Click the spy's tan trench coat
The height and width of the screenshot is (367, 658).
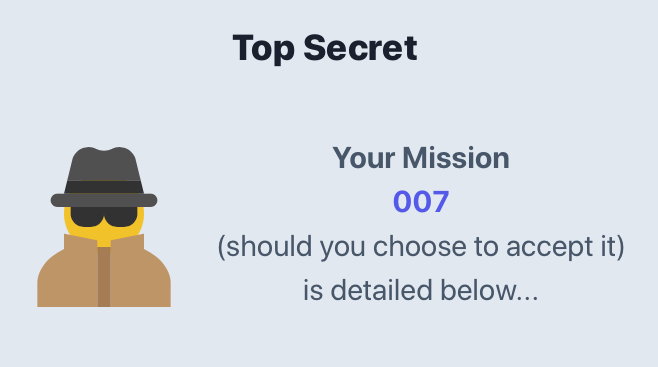point(104,271)
